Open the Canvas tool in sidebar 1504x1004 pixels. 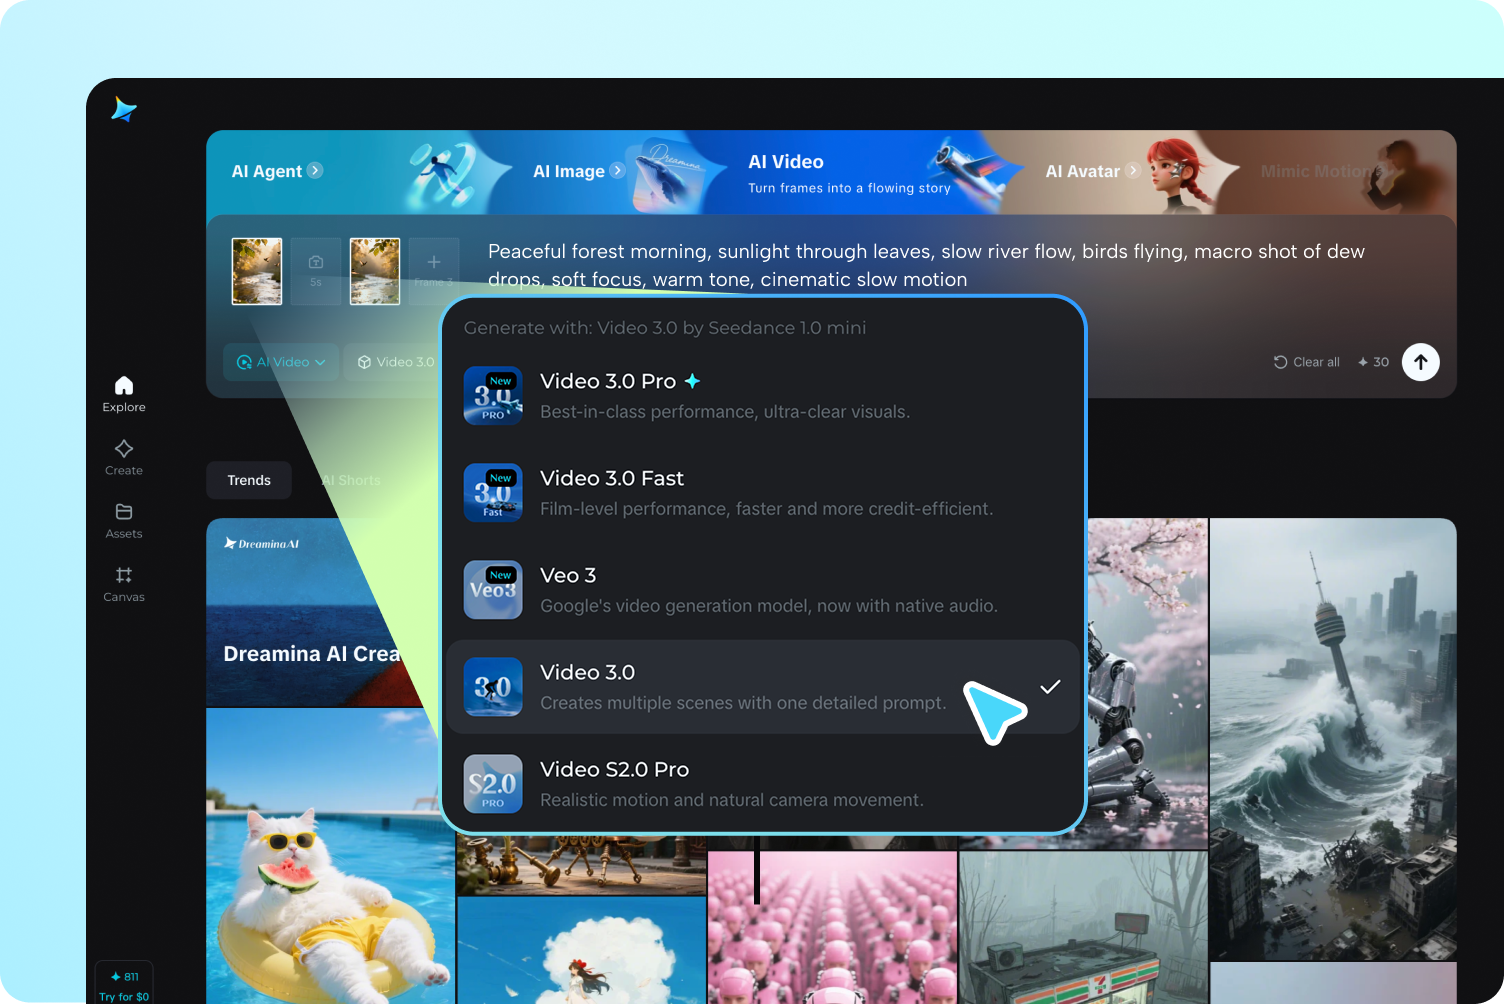[124, 584]
